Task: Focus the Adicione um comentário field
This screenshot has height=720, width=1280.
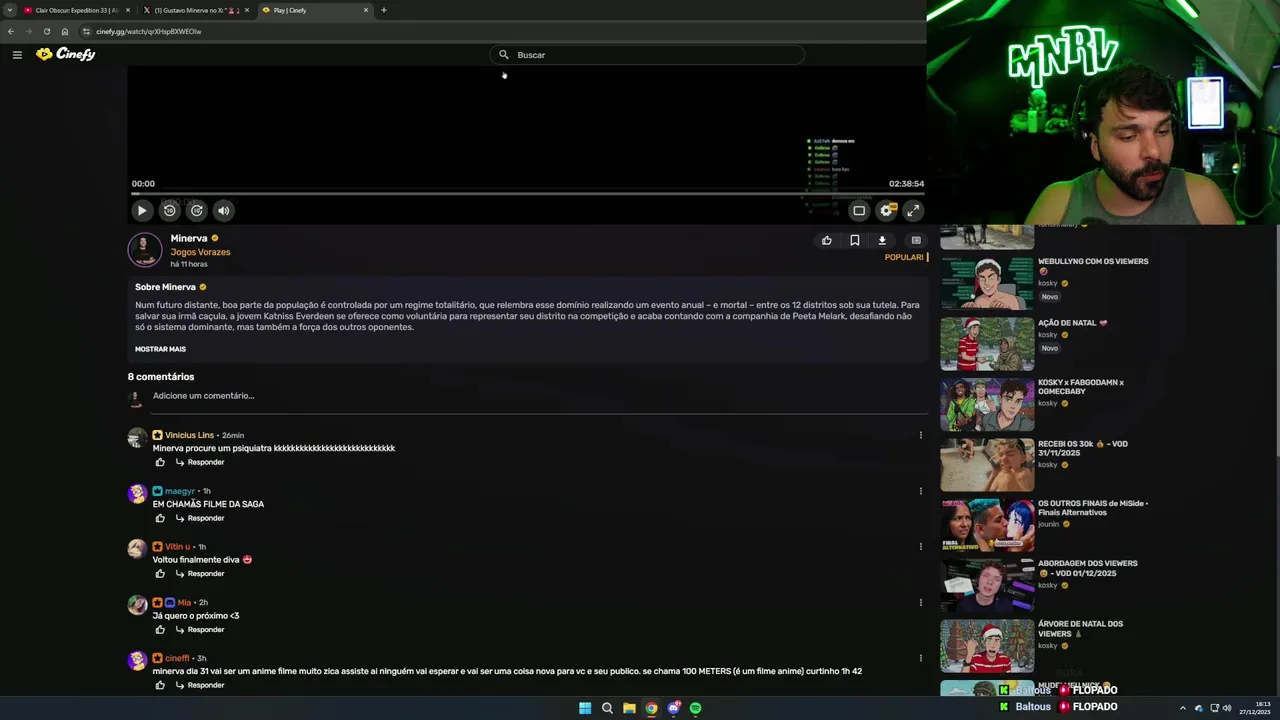Action: click(540, 396)
